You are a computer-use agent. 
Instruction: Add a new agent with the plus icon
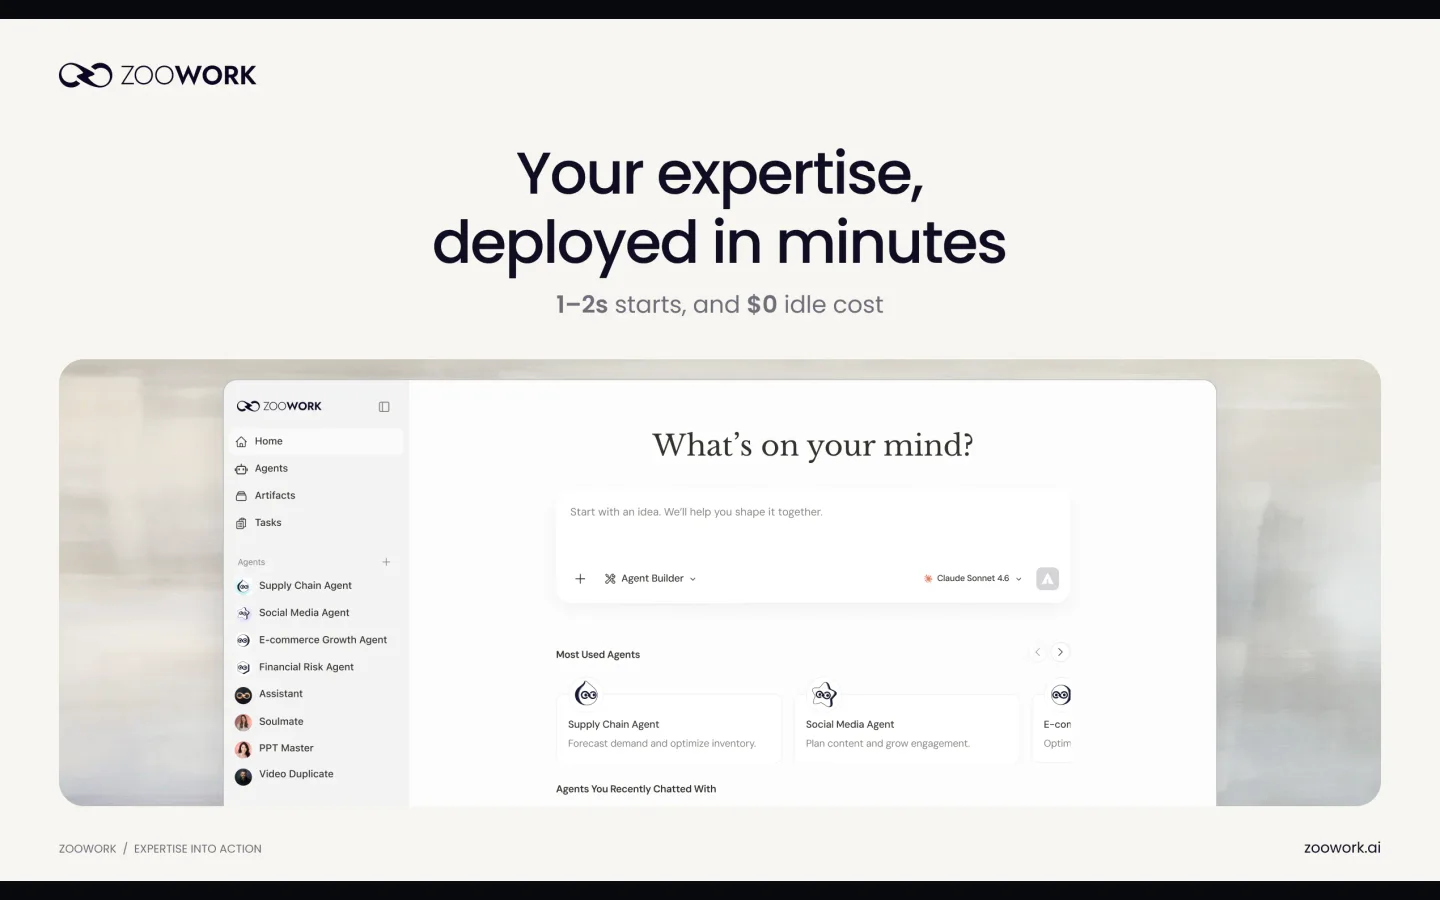pyautogui.click(x=386, y=562)
